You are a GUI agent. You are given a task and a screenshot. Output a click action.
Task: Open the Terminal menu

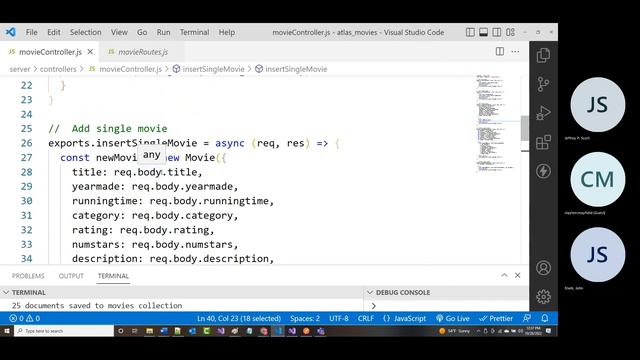coord(194,32)
